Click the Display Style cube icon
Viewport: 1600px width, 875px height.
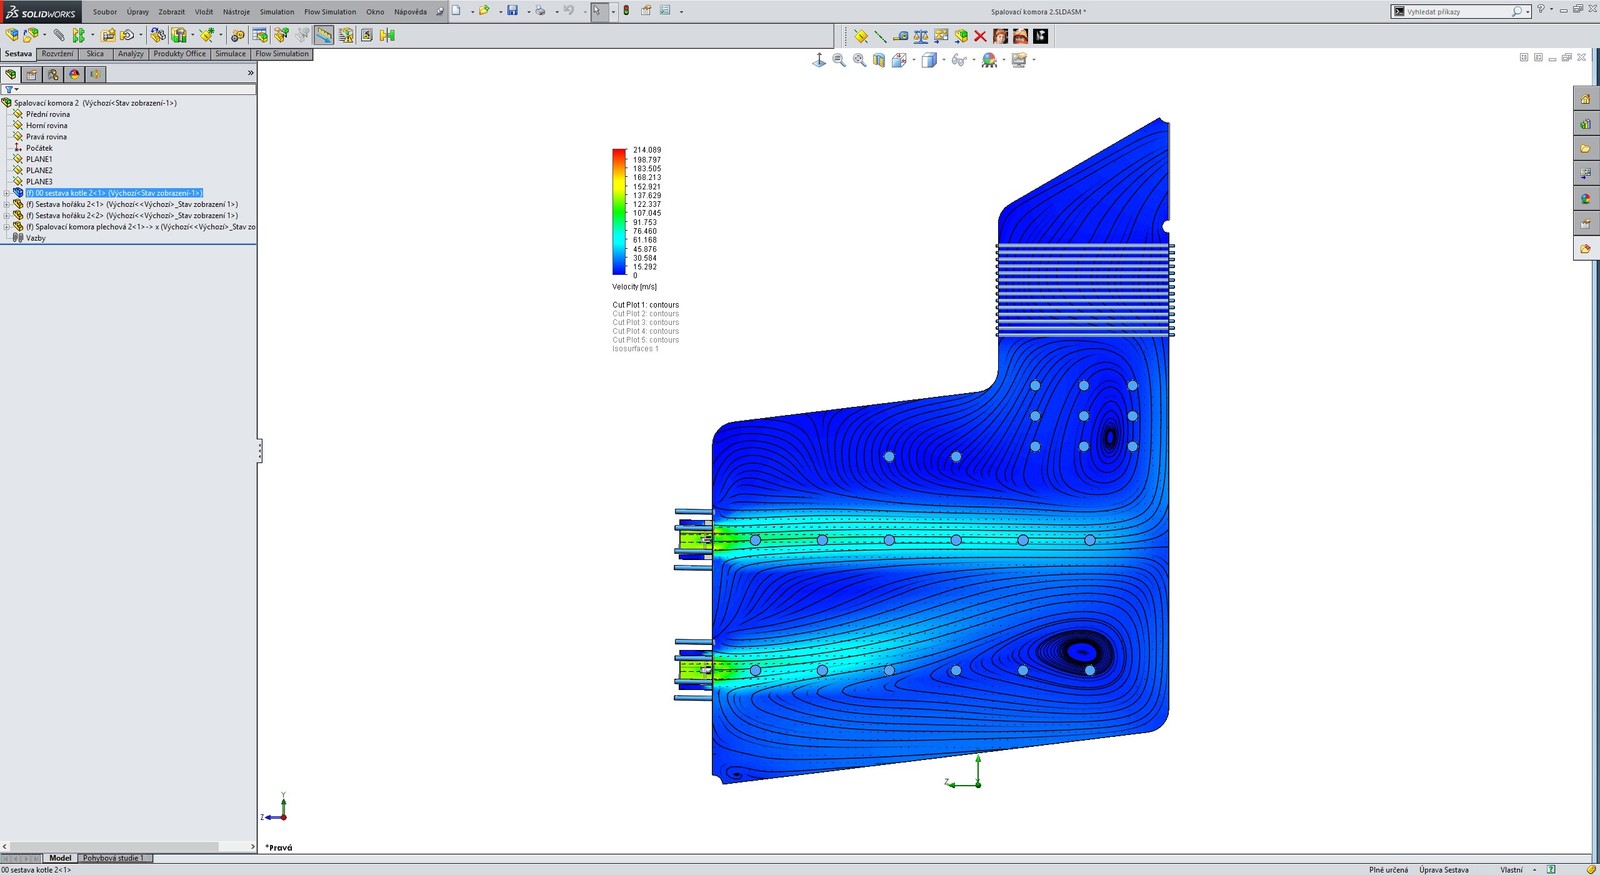(x=929, y=60)
